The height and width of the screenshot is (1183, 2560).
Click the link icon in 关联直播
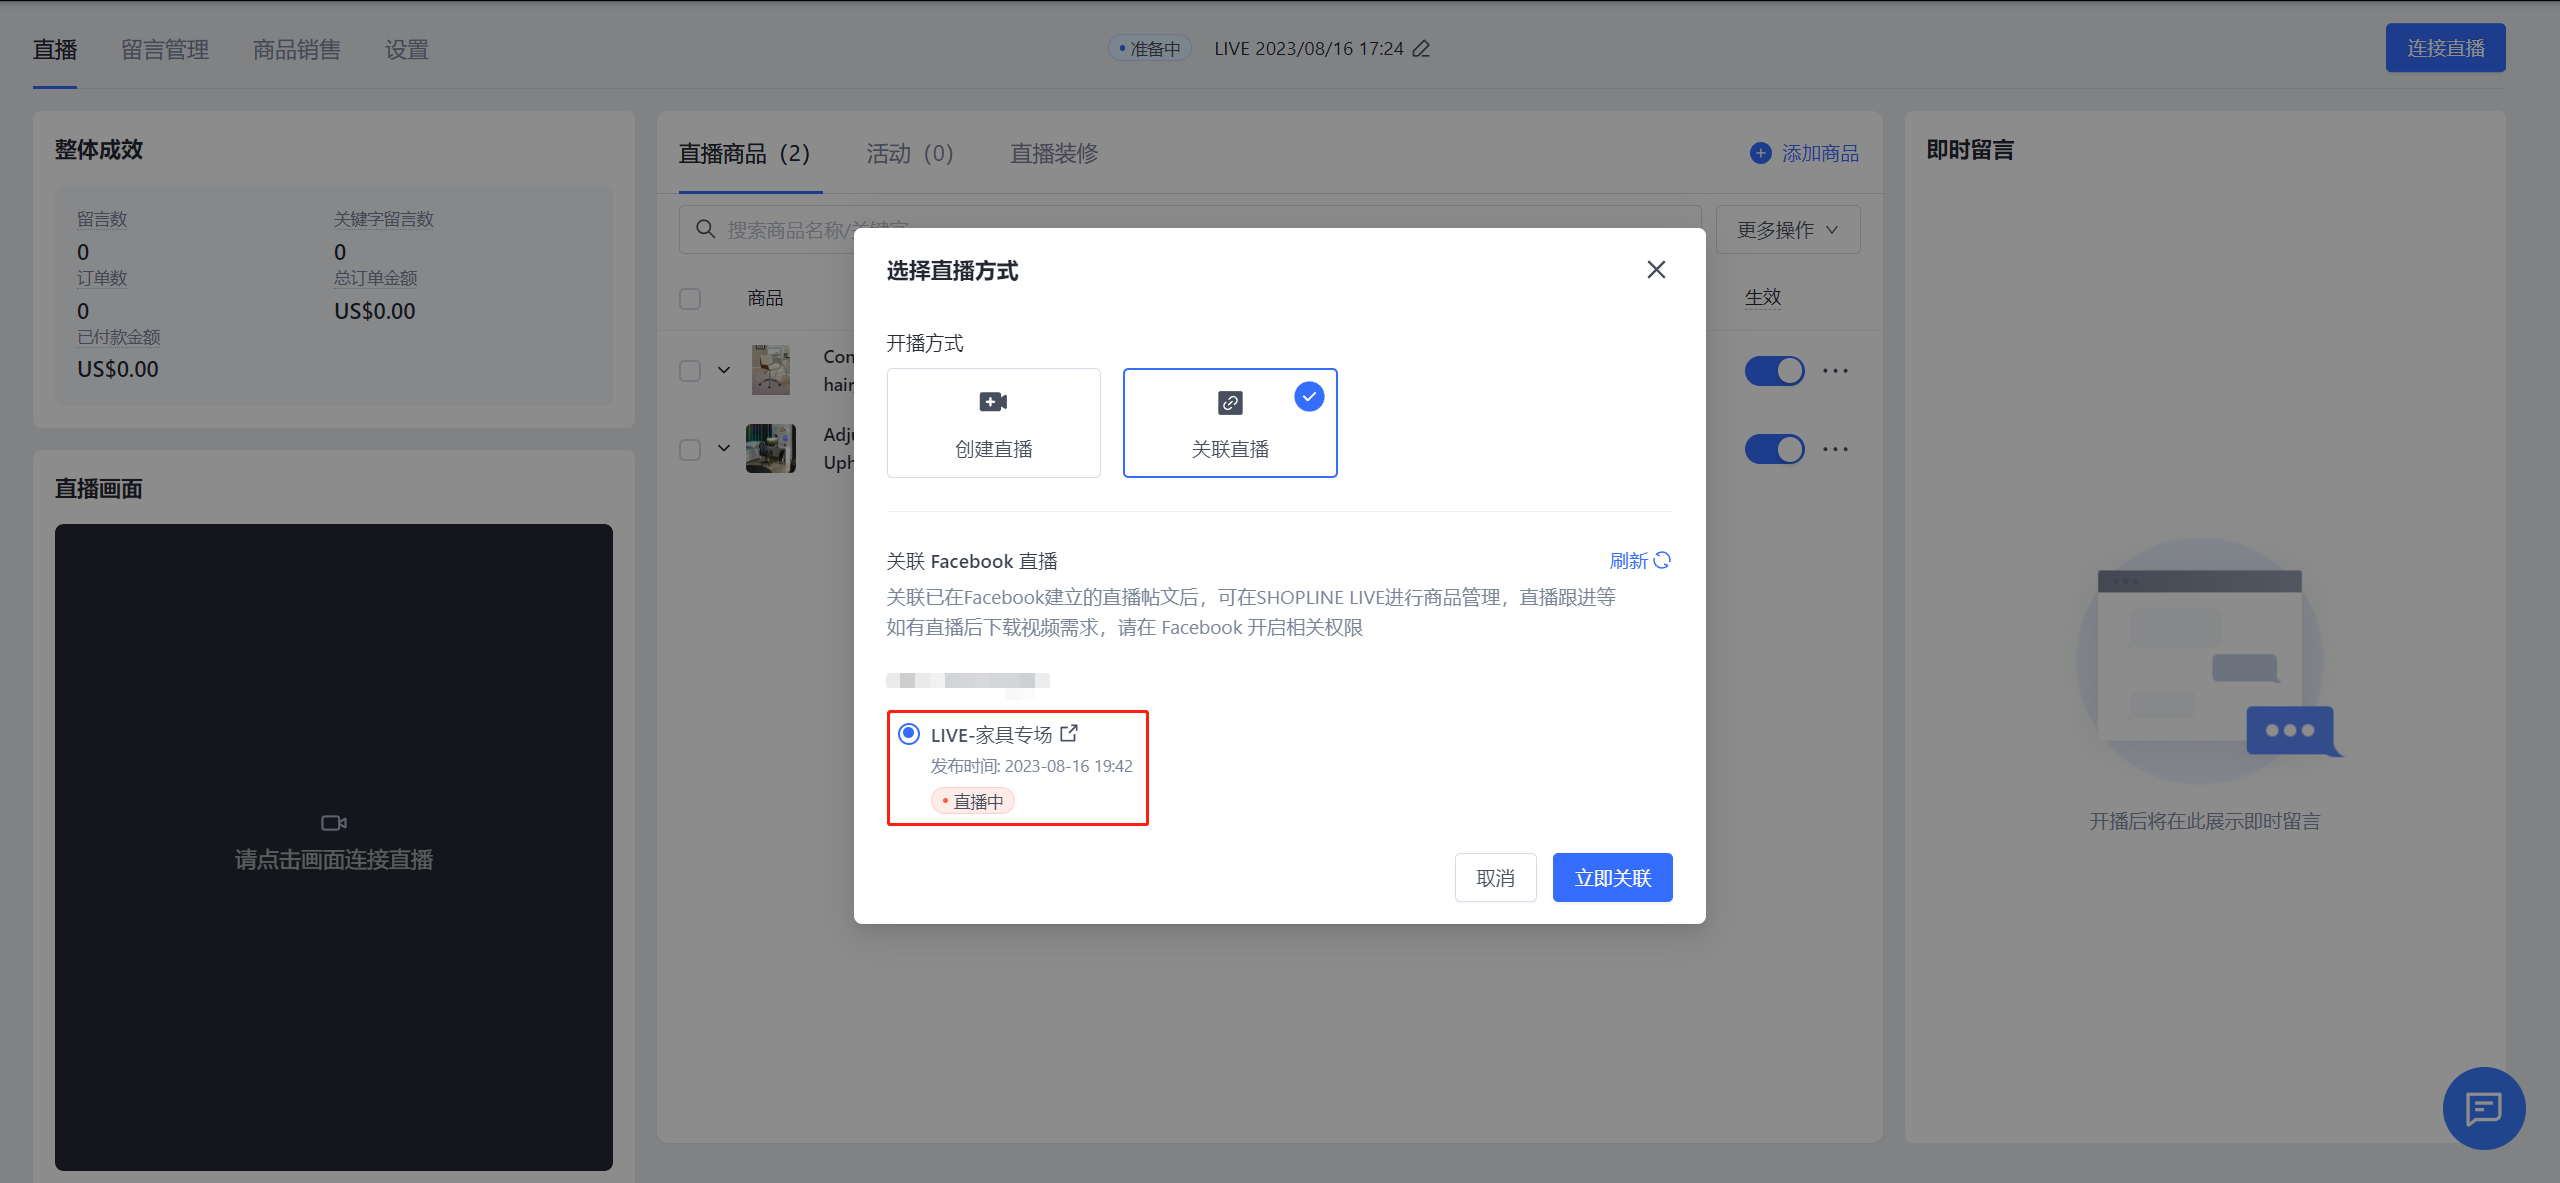click(1230, 402)
